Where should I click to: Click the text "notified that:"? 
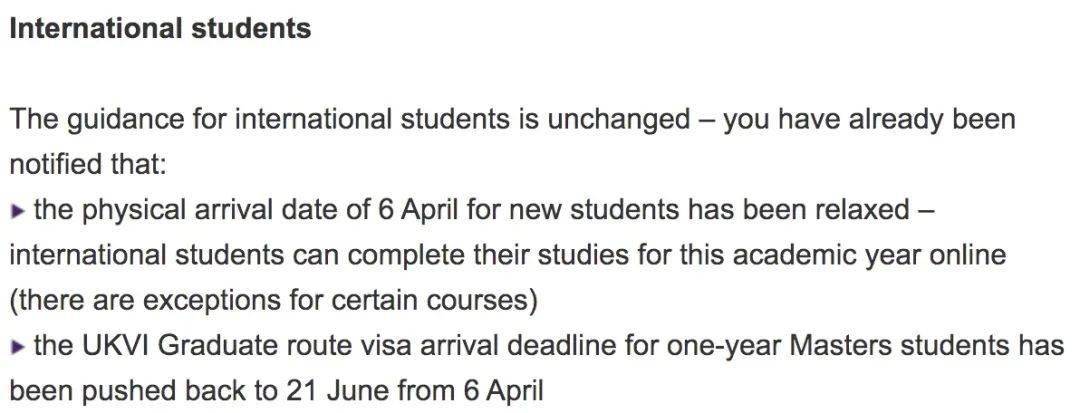[x=88, y=165]
